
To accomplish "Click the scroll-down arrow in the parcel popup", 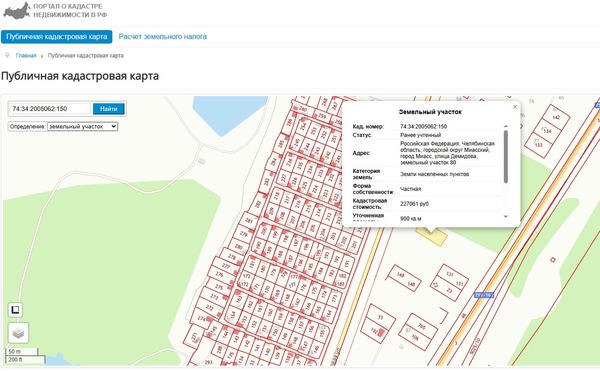I will click(x=505, y=216).
